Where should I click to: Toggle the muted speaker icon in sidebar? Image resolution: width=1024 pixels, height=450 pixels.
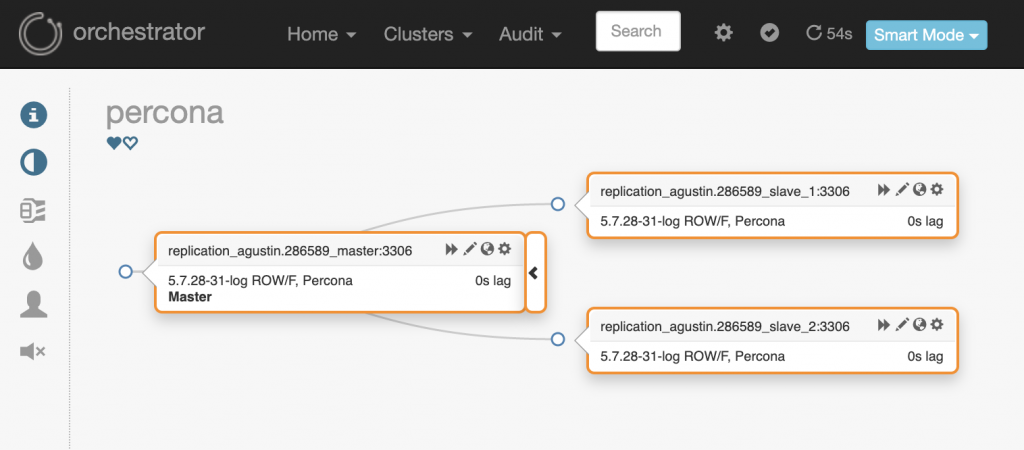pyautogui.click(x=33, y=351)
